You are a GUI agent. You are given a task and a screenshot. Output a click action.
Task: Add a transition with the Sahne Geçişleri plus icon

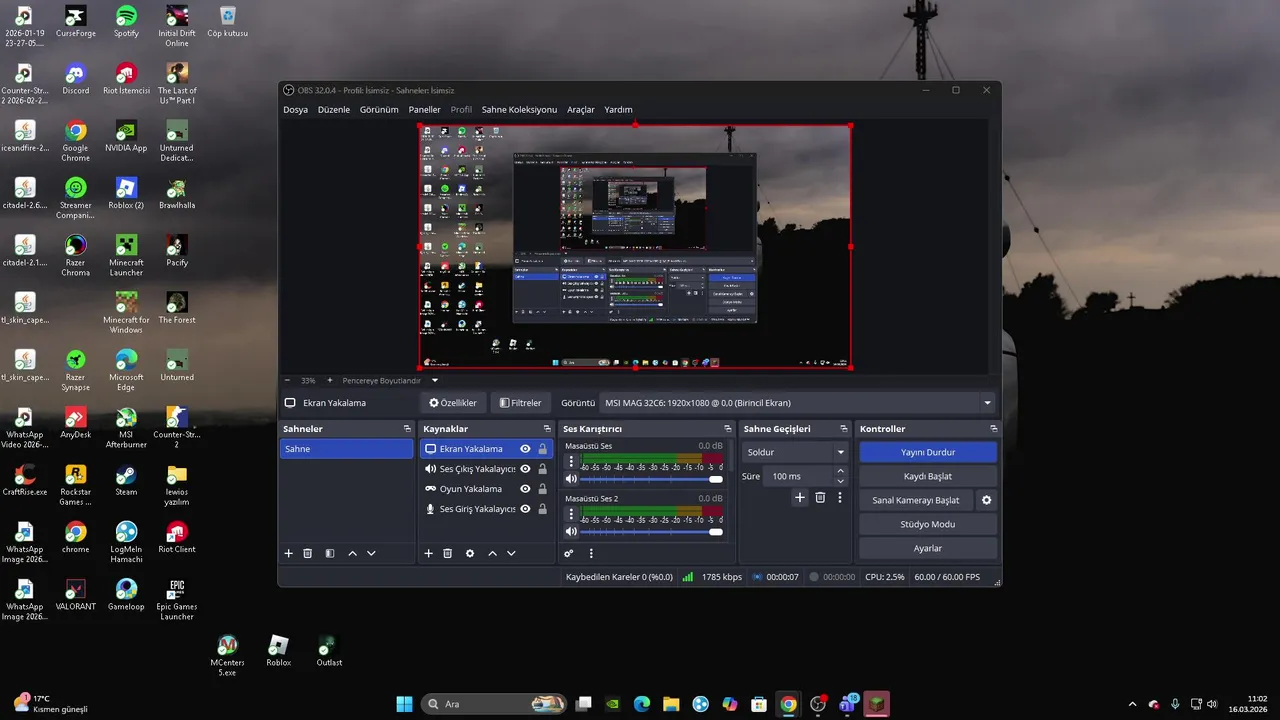point(799,497)
